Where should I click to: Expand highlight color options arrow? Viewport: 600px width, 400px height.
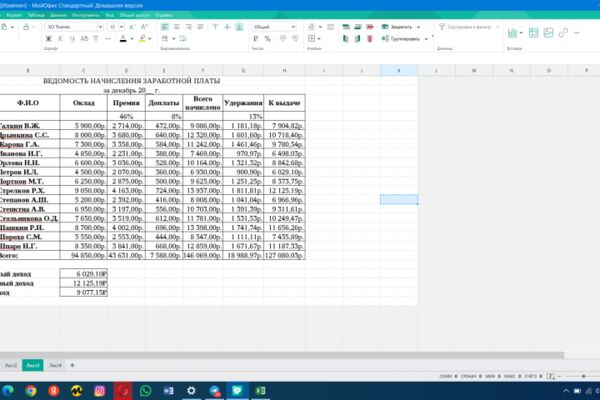150,39
